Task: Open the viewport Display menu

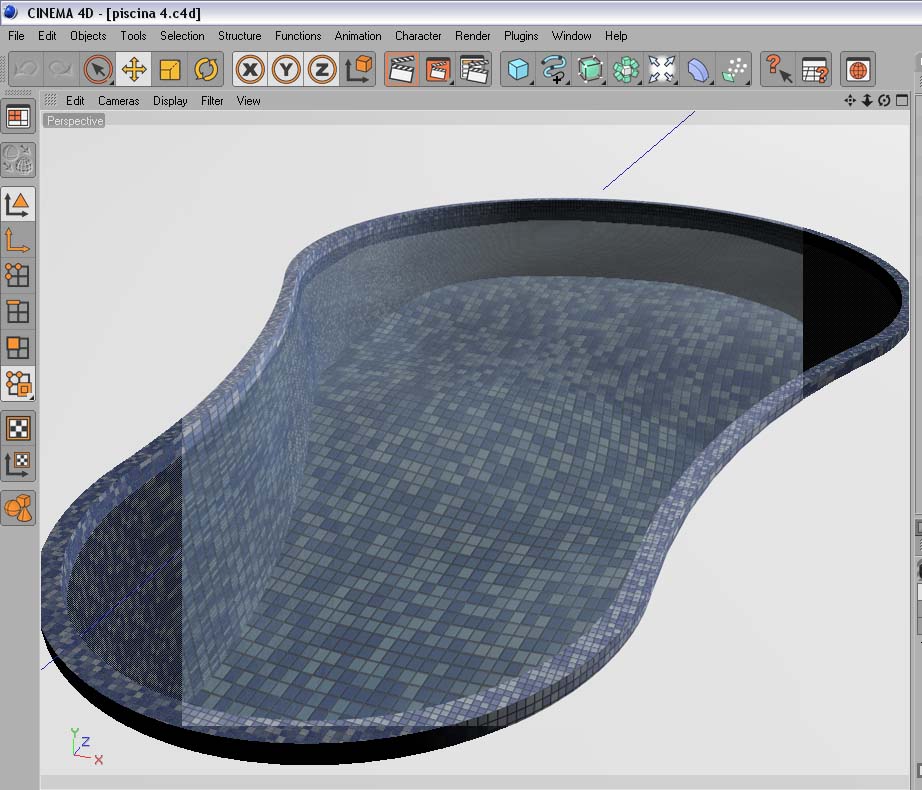Action: 171,101
